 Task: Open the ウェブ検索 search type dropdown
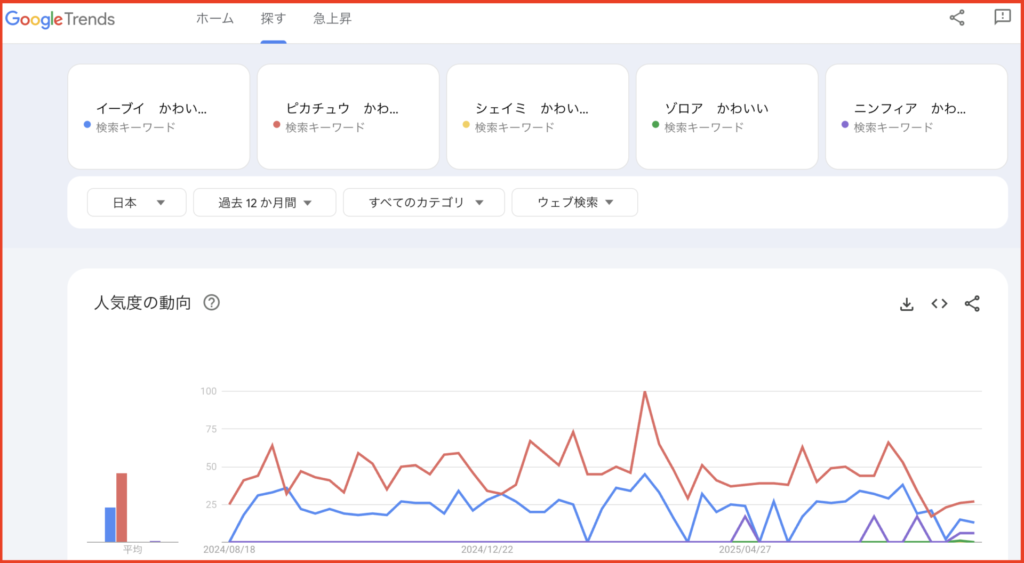[x=575, y=202]
